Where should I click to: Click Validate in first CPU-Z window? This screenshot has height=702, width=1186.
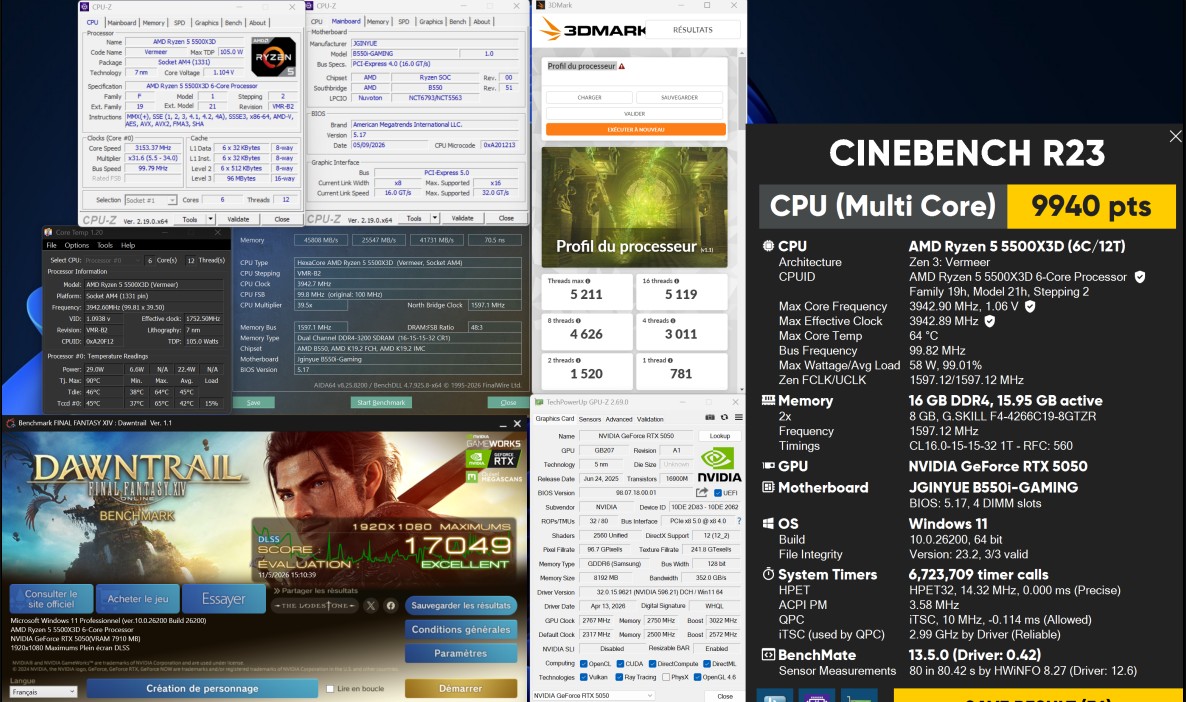point(238,219)
